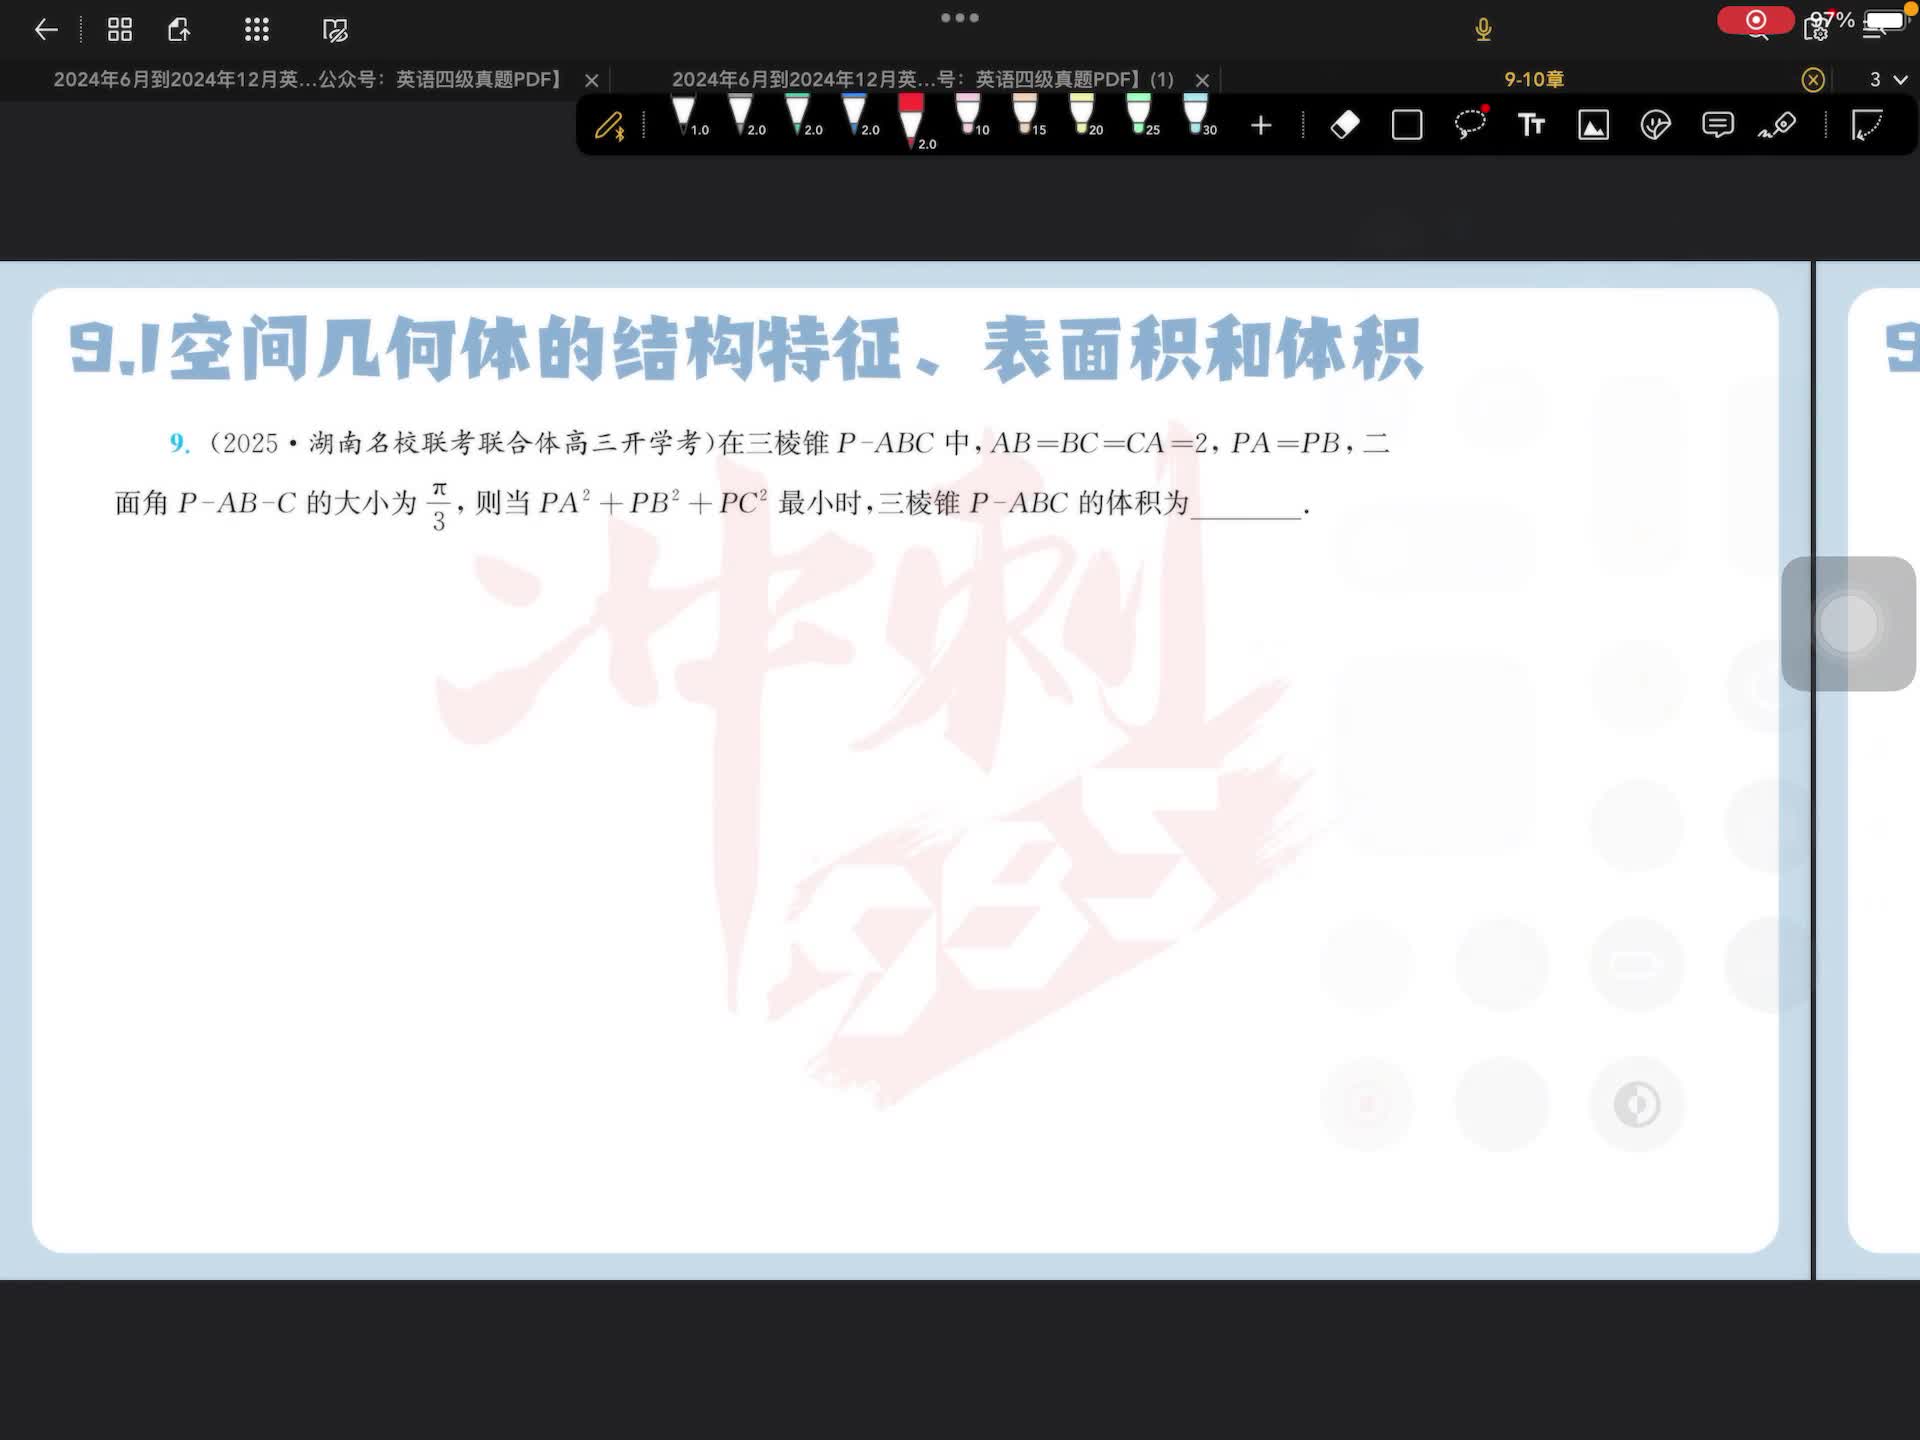Expand the page number 3 dropdown
Image resolution: width=1920 pixels, height=1440 pixels.
point(1888,79)
